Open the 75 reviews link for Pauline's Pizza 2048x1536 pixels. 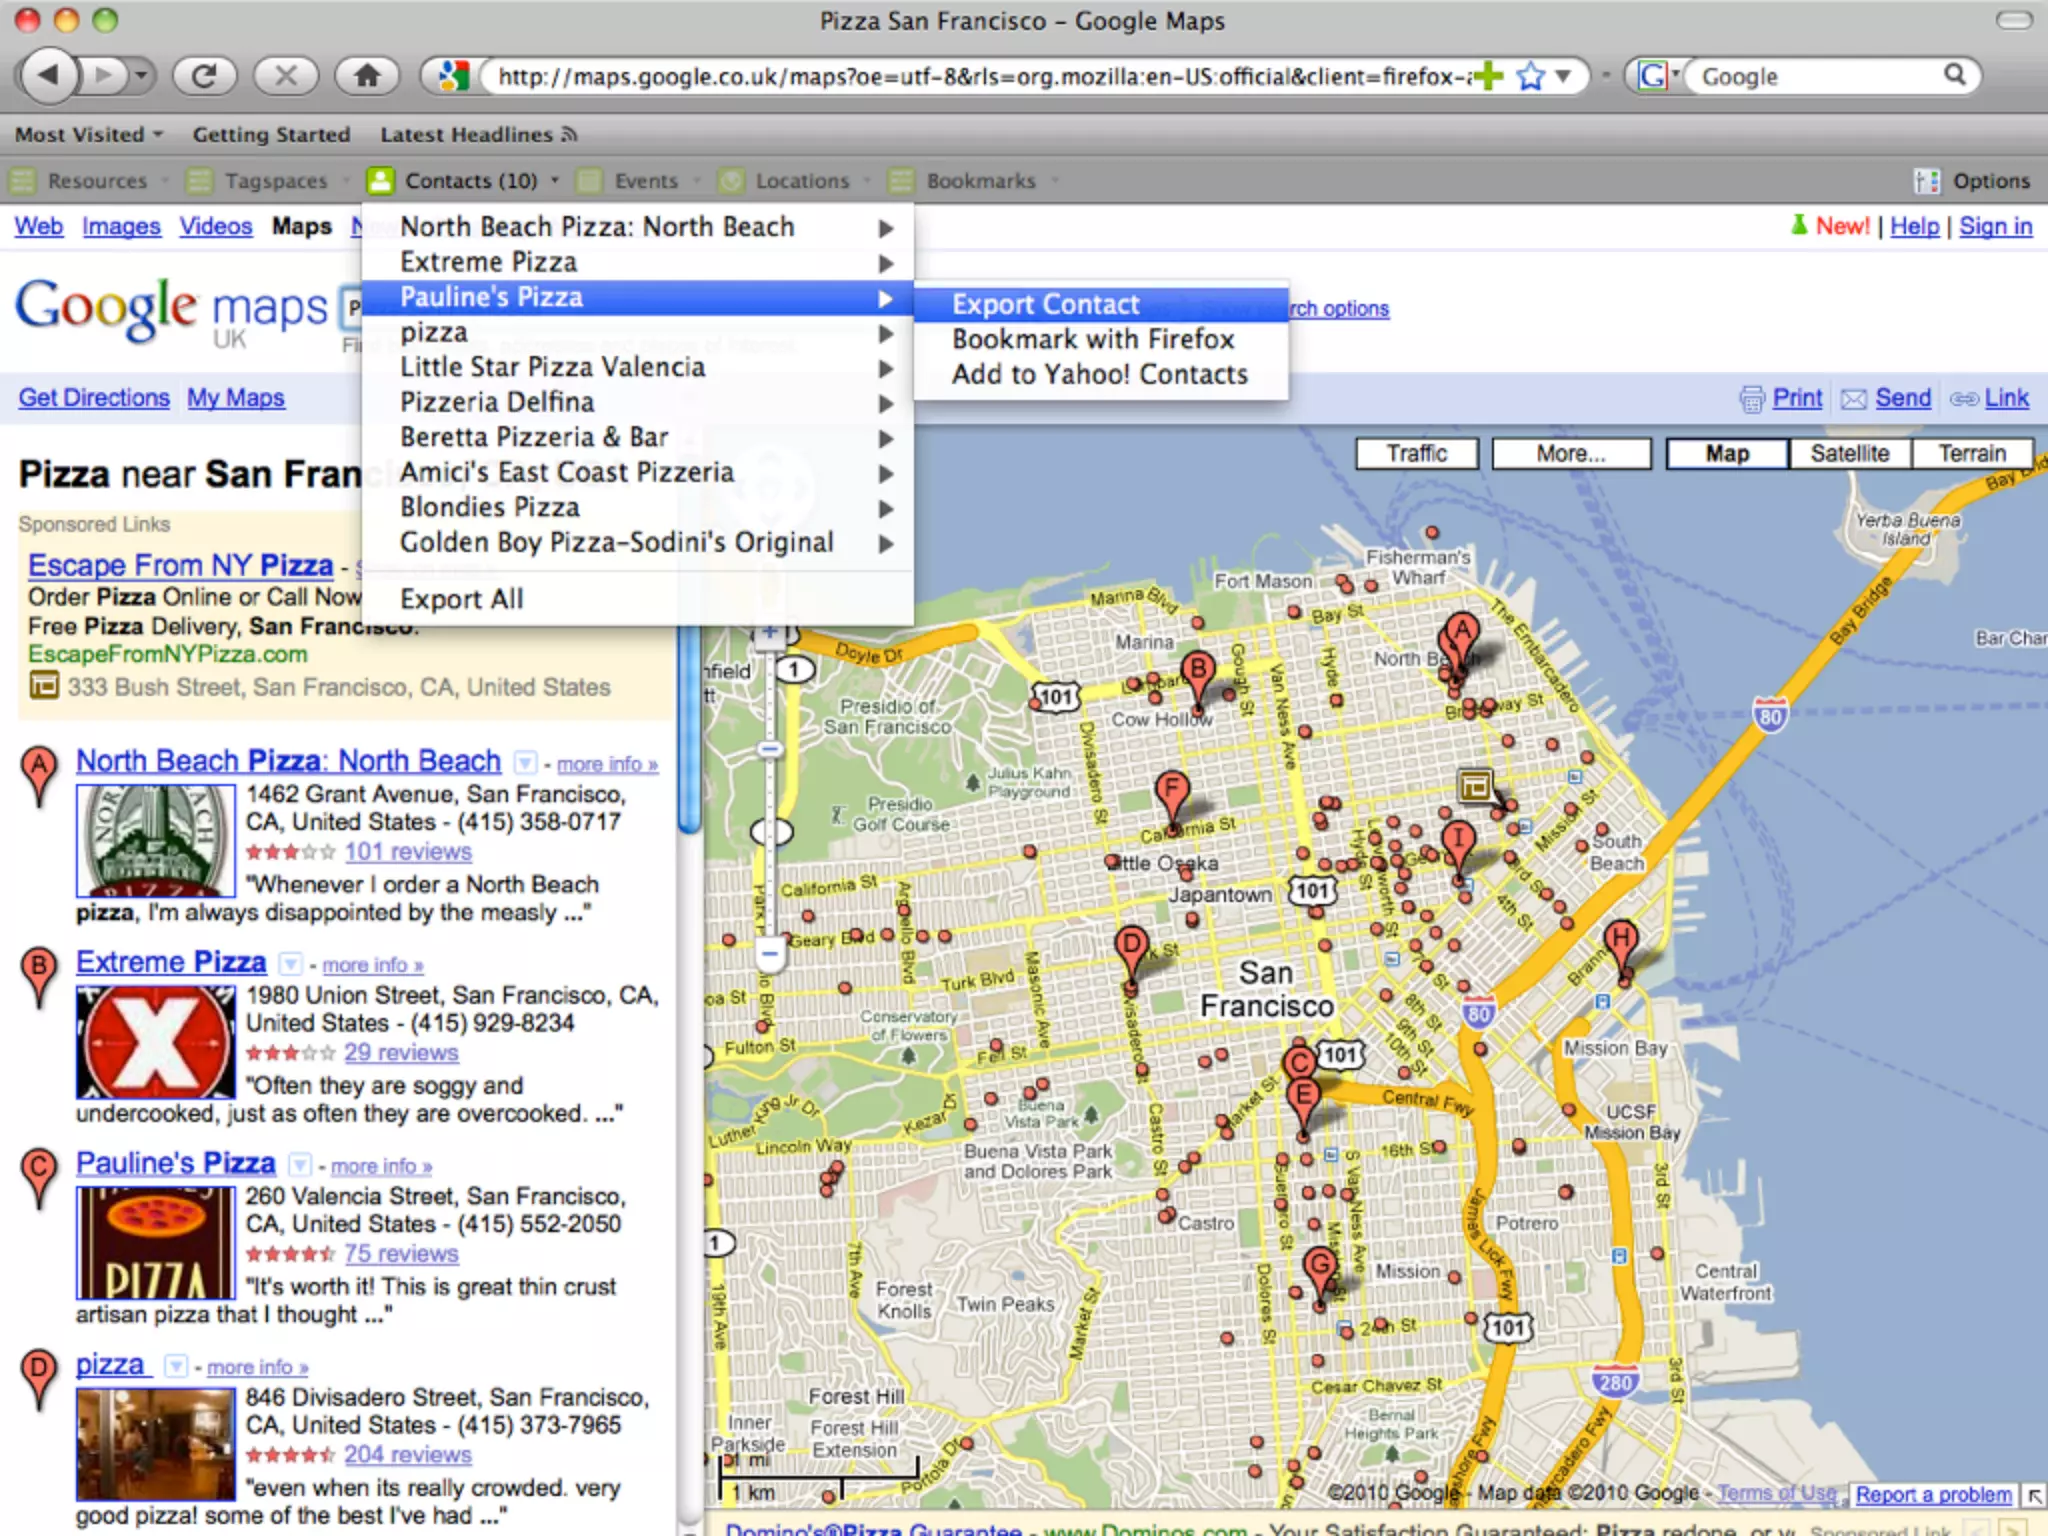pos(401,1254)
